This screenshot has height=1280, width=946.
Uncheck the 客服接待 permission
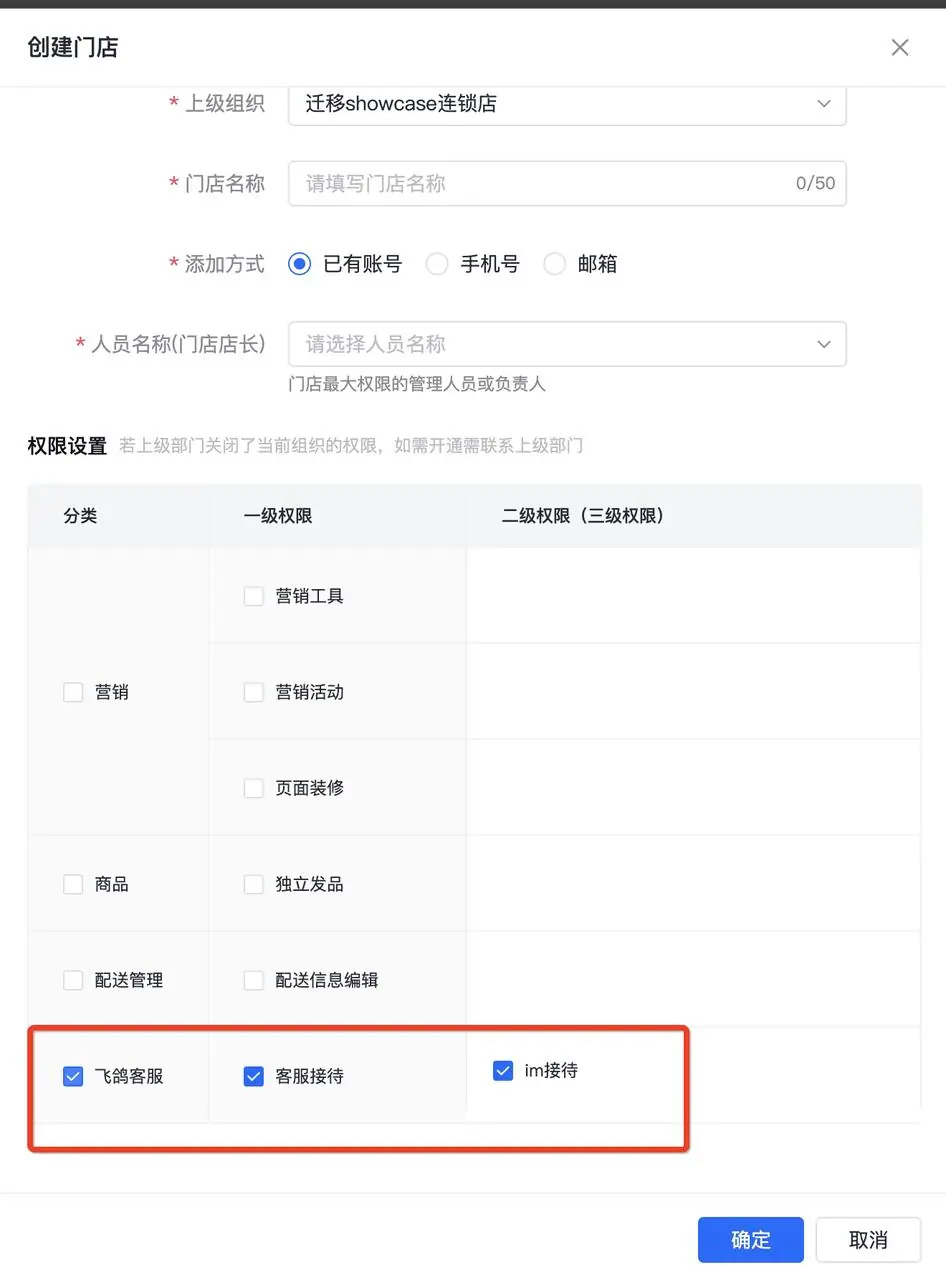(254, 1076)
